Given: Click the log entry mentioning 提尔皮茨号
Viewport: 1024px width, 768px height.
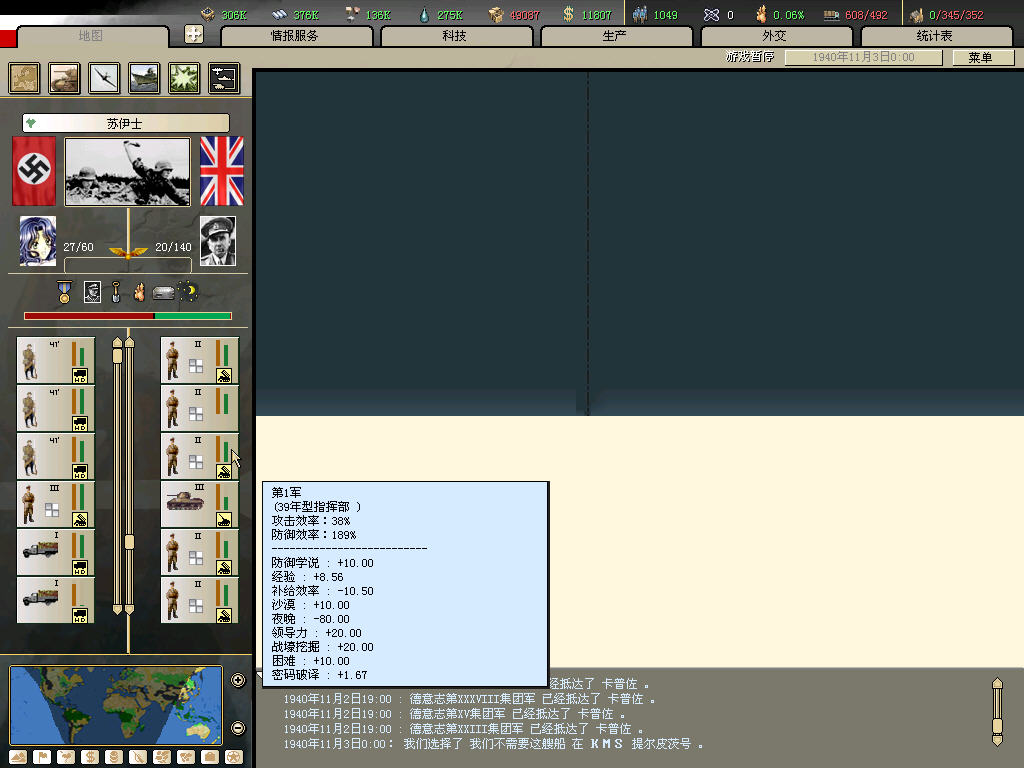Looking at the screenshot, I should point(493,744).
